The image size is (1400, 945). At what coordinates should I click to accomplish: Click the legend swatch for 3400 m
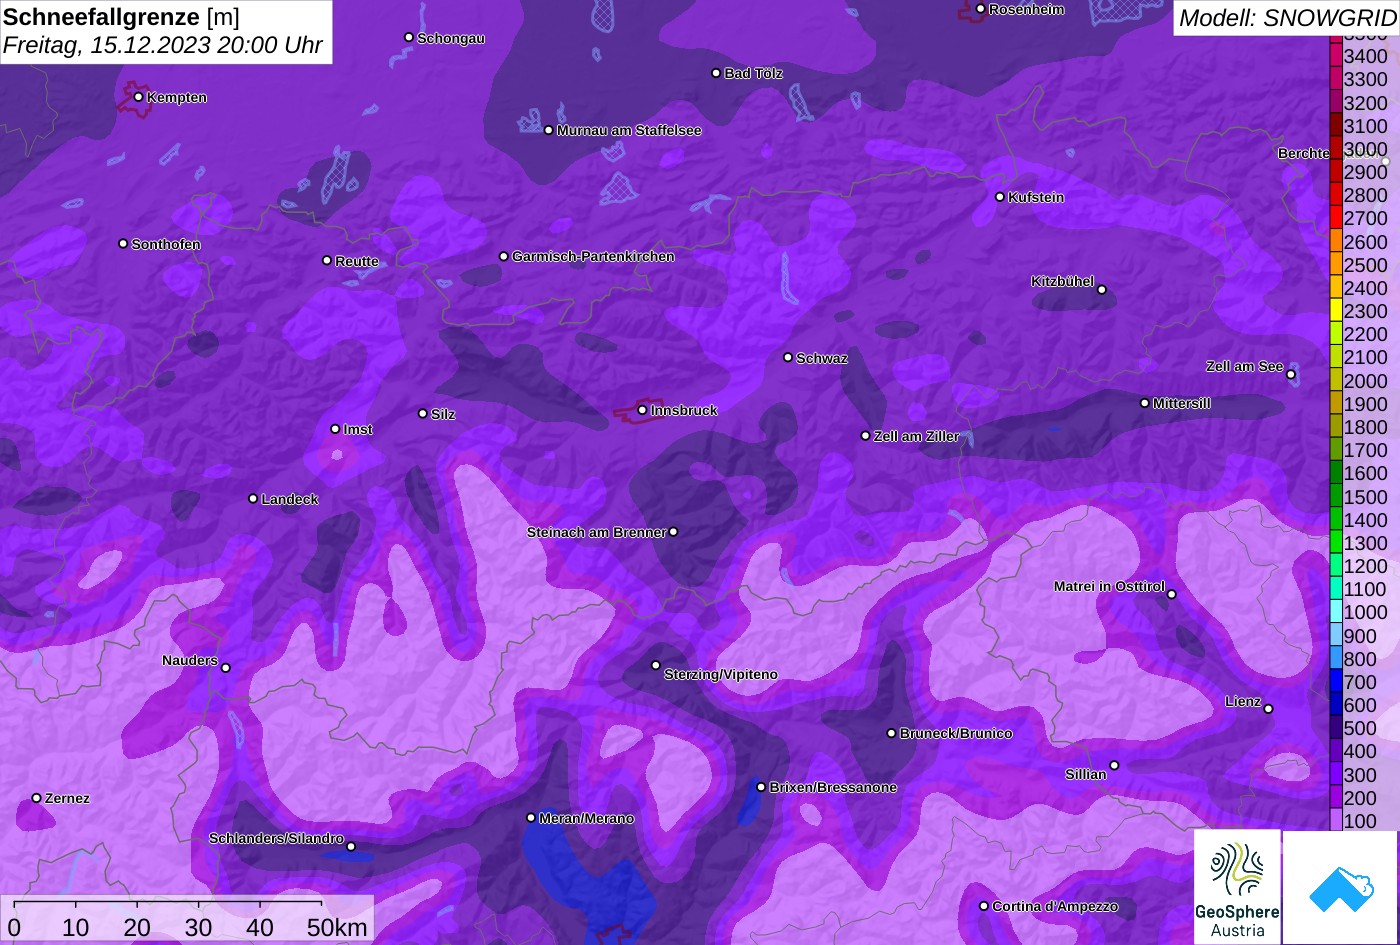tap(1335, 56)
